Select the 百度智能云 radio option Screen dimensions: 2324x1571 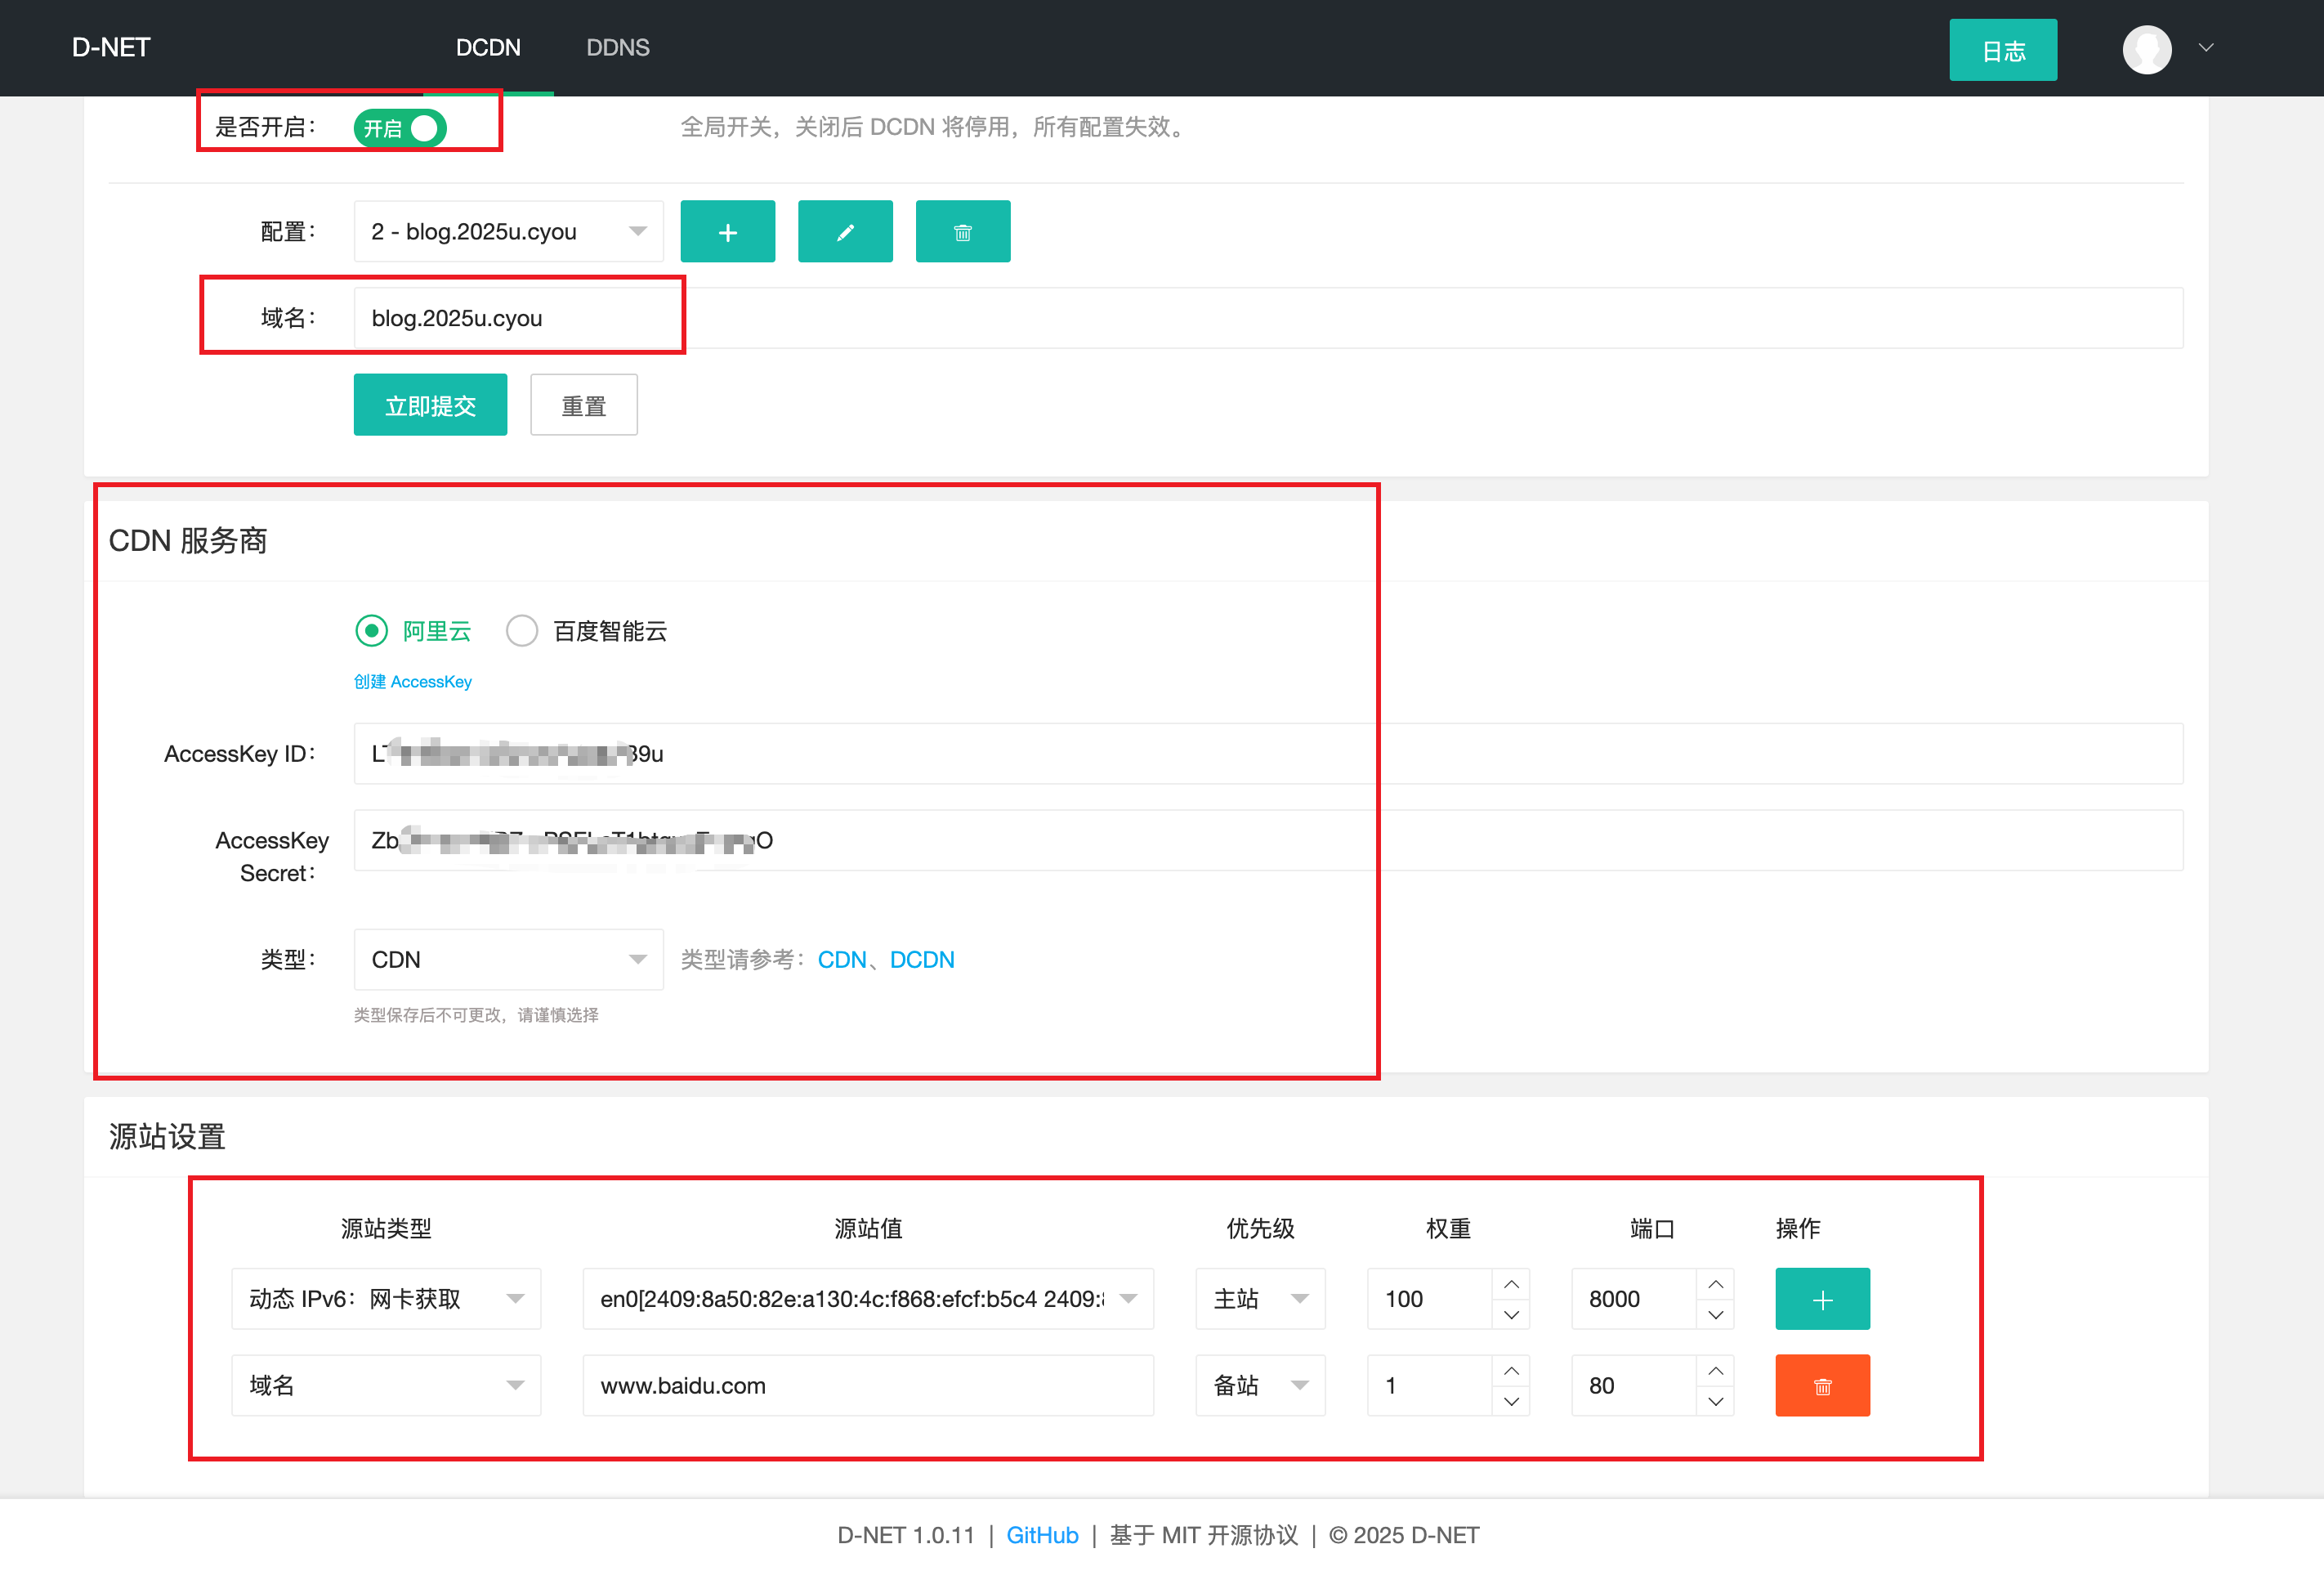(x=522, y=630)
